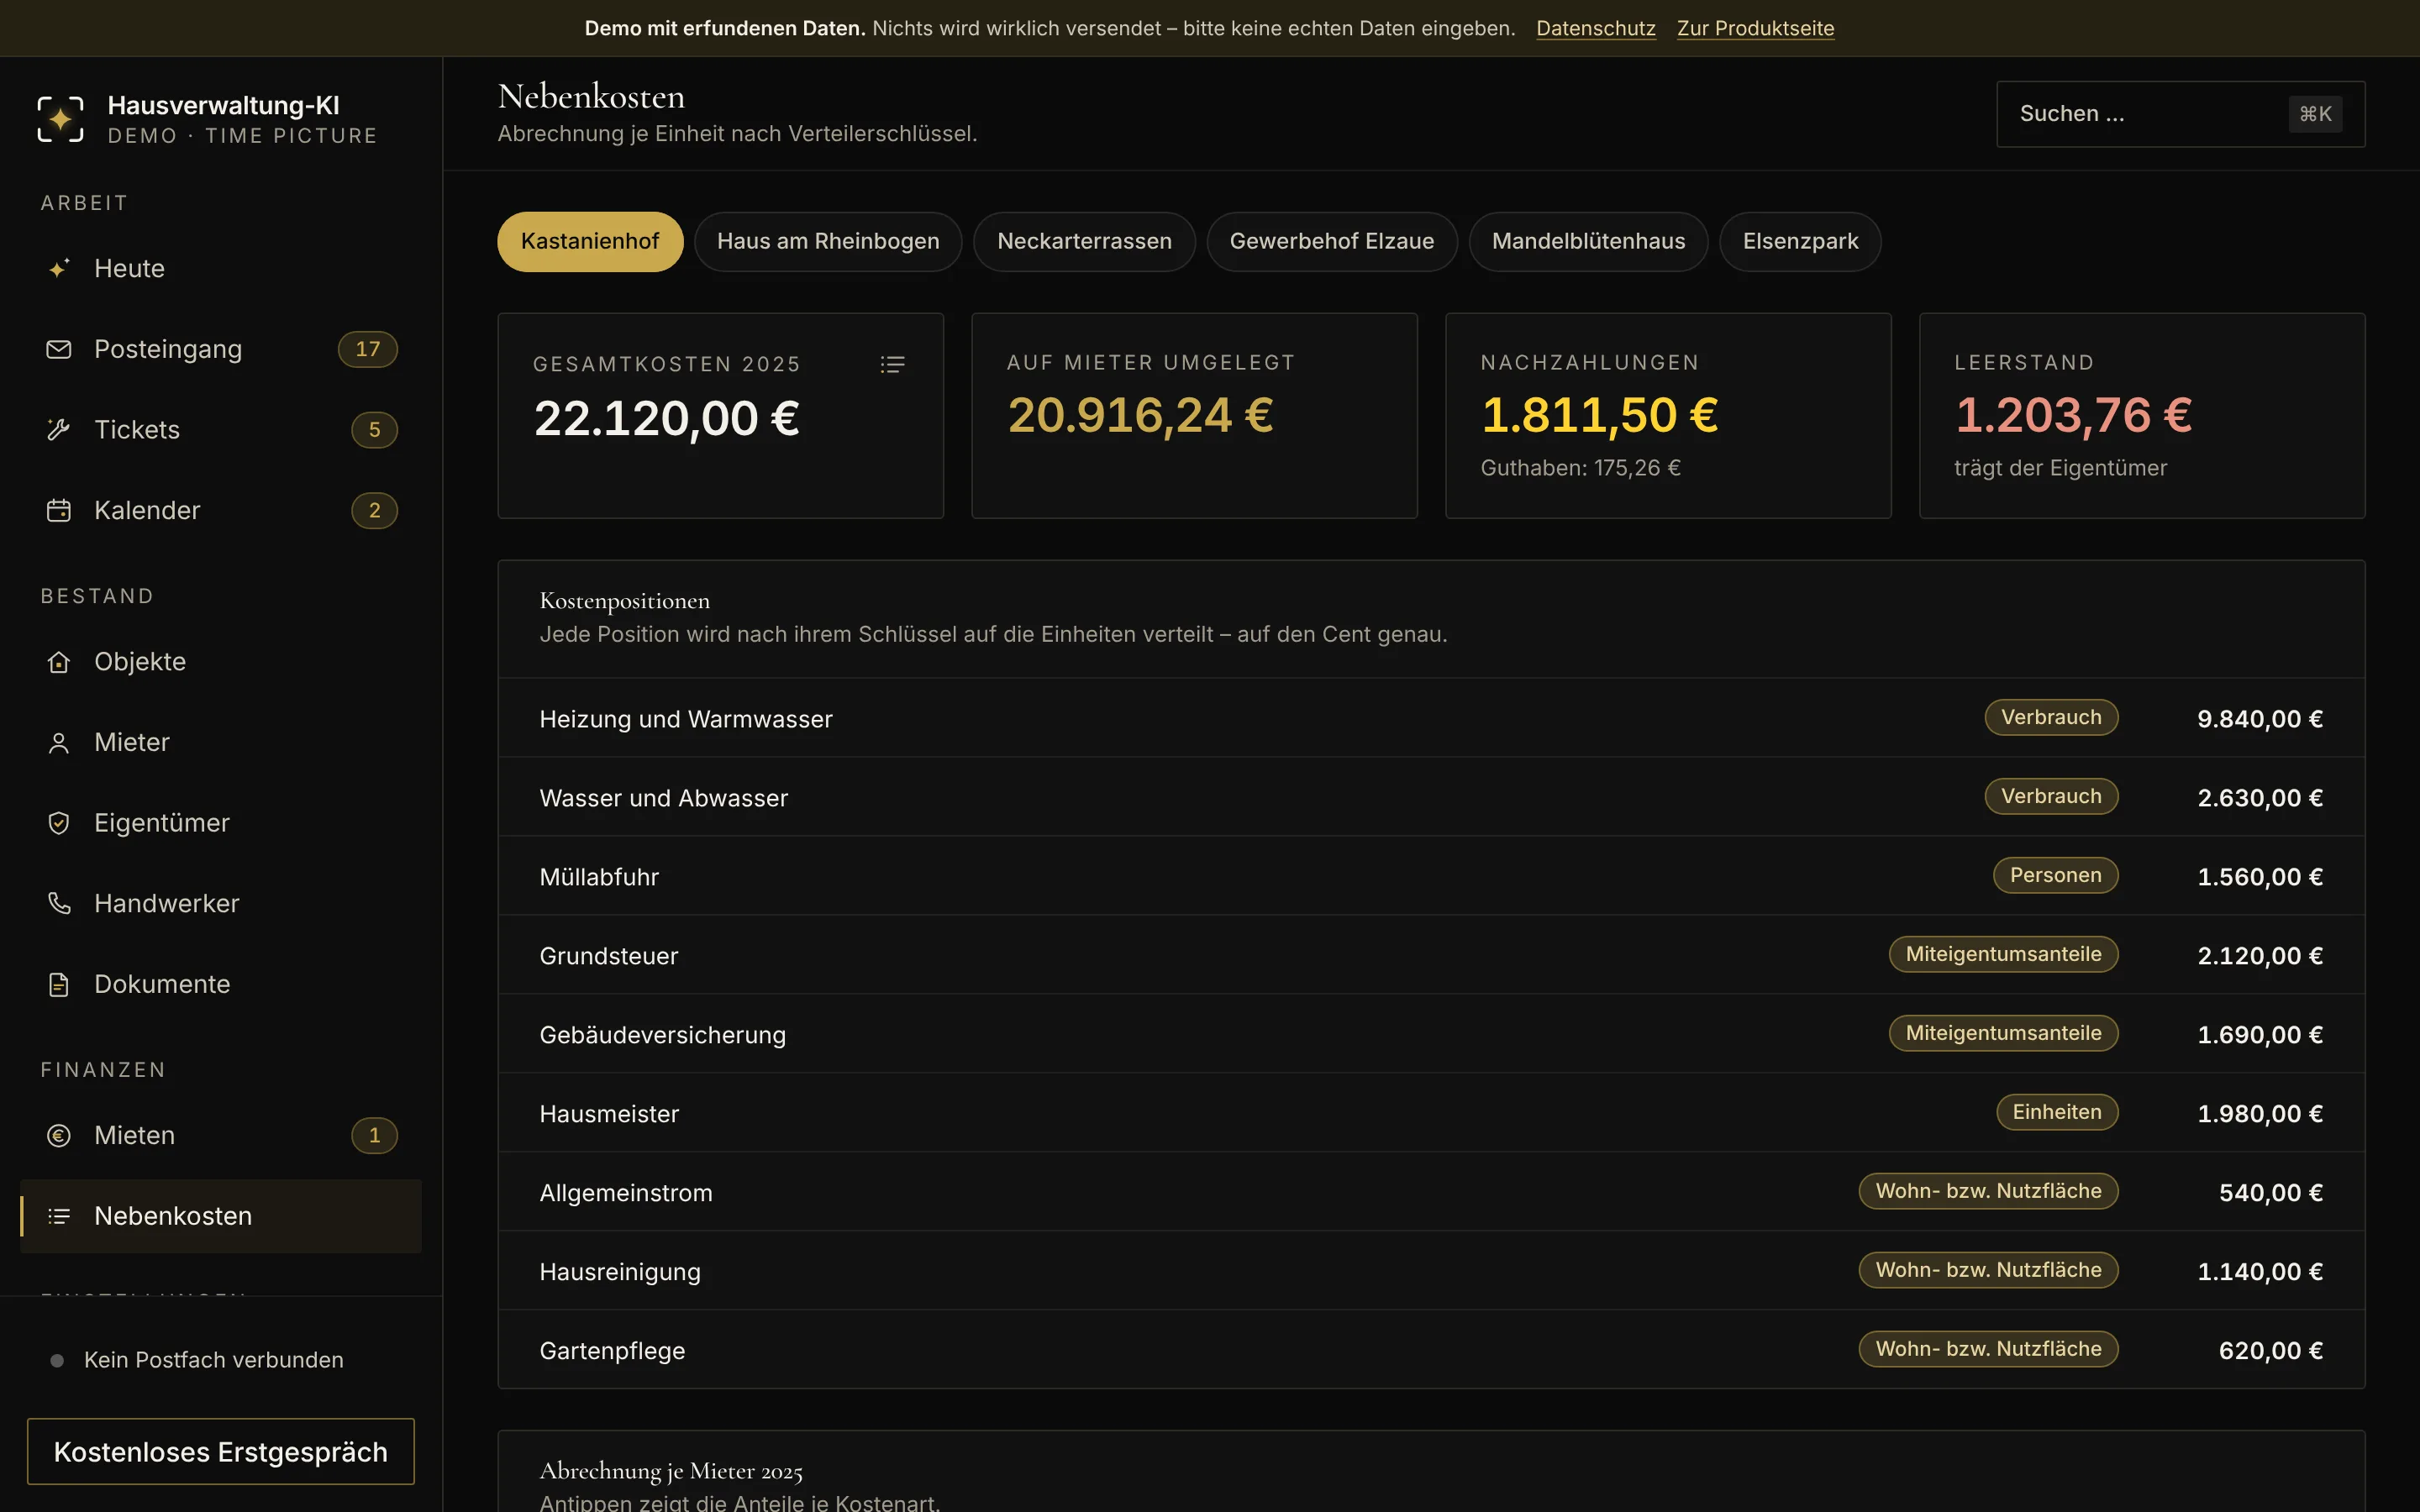The width and height of the screenshot is (2420, 1512).
Task: Open the Kalender section
Action: tap(221, 510)
